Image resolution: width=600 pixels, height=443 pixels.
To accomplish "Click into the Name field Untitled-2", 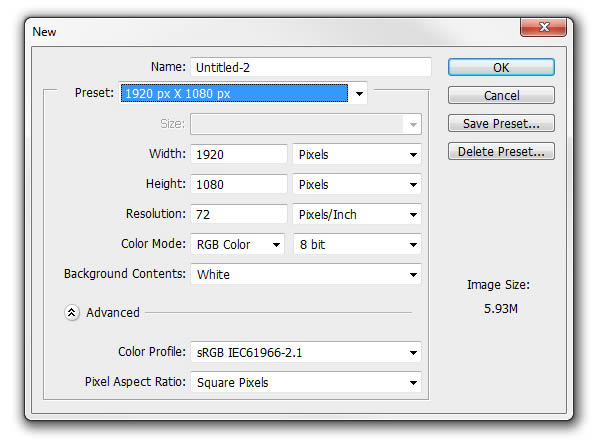I will [311, 67].
